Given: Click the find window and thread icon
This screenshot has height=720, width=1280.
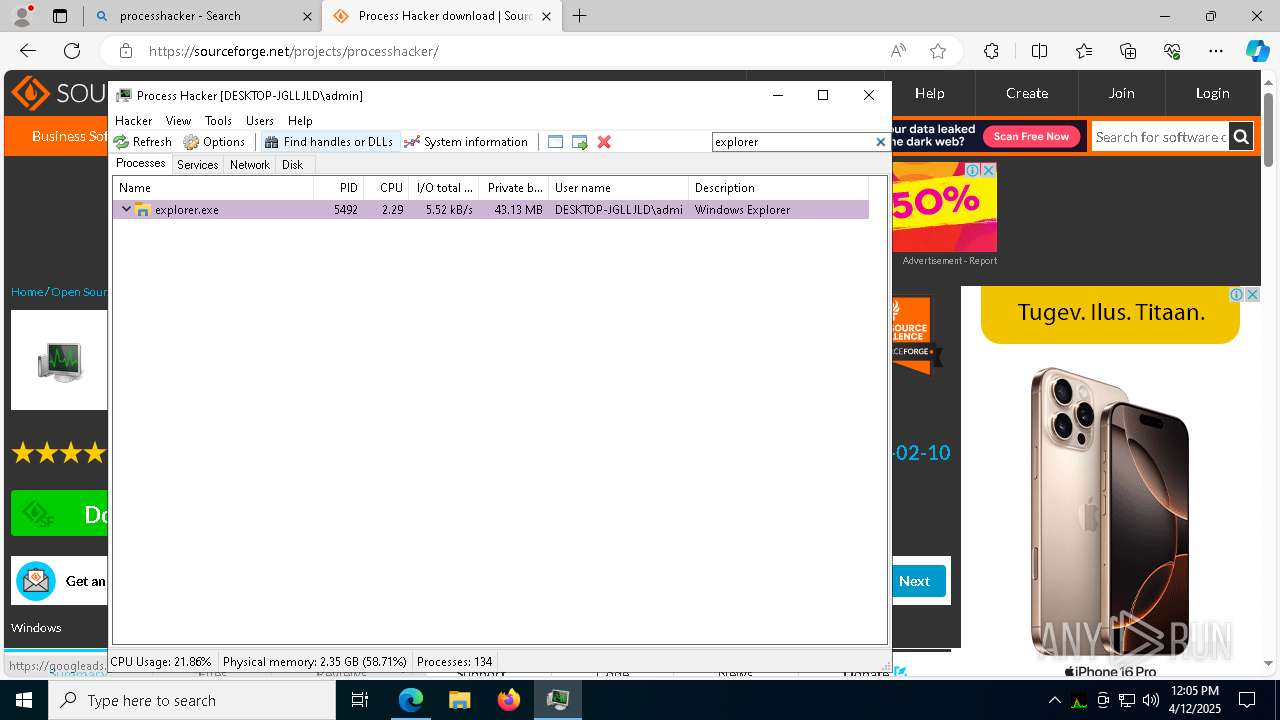Looking at the screenshot, I should click(580, 142).
